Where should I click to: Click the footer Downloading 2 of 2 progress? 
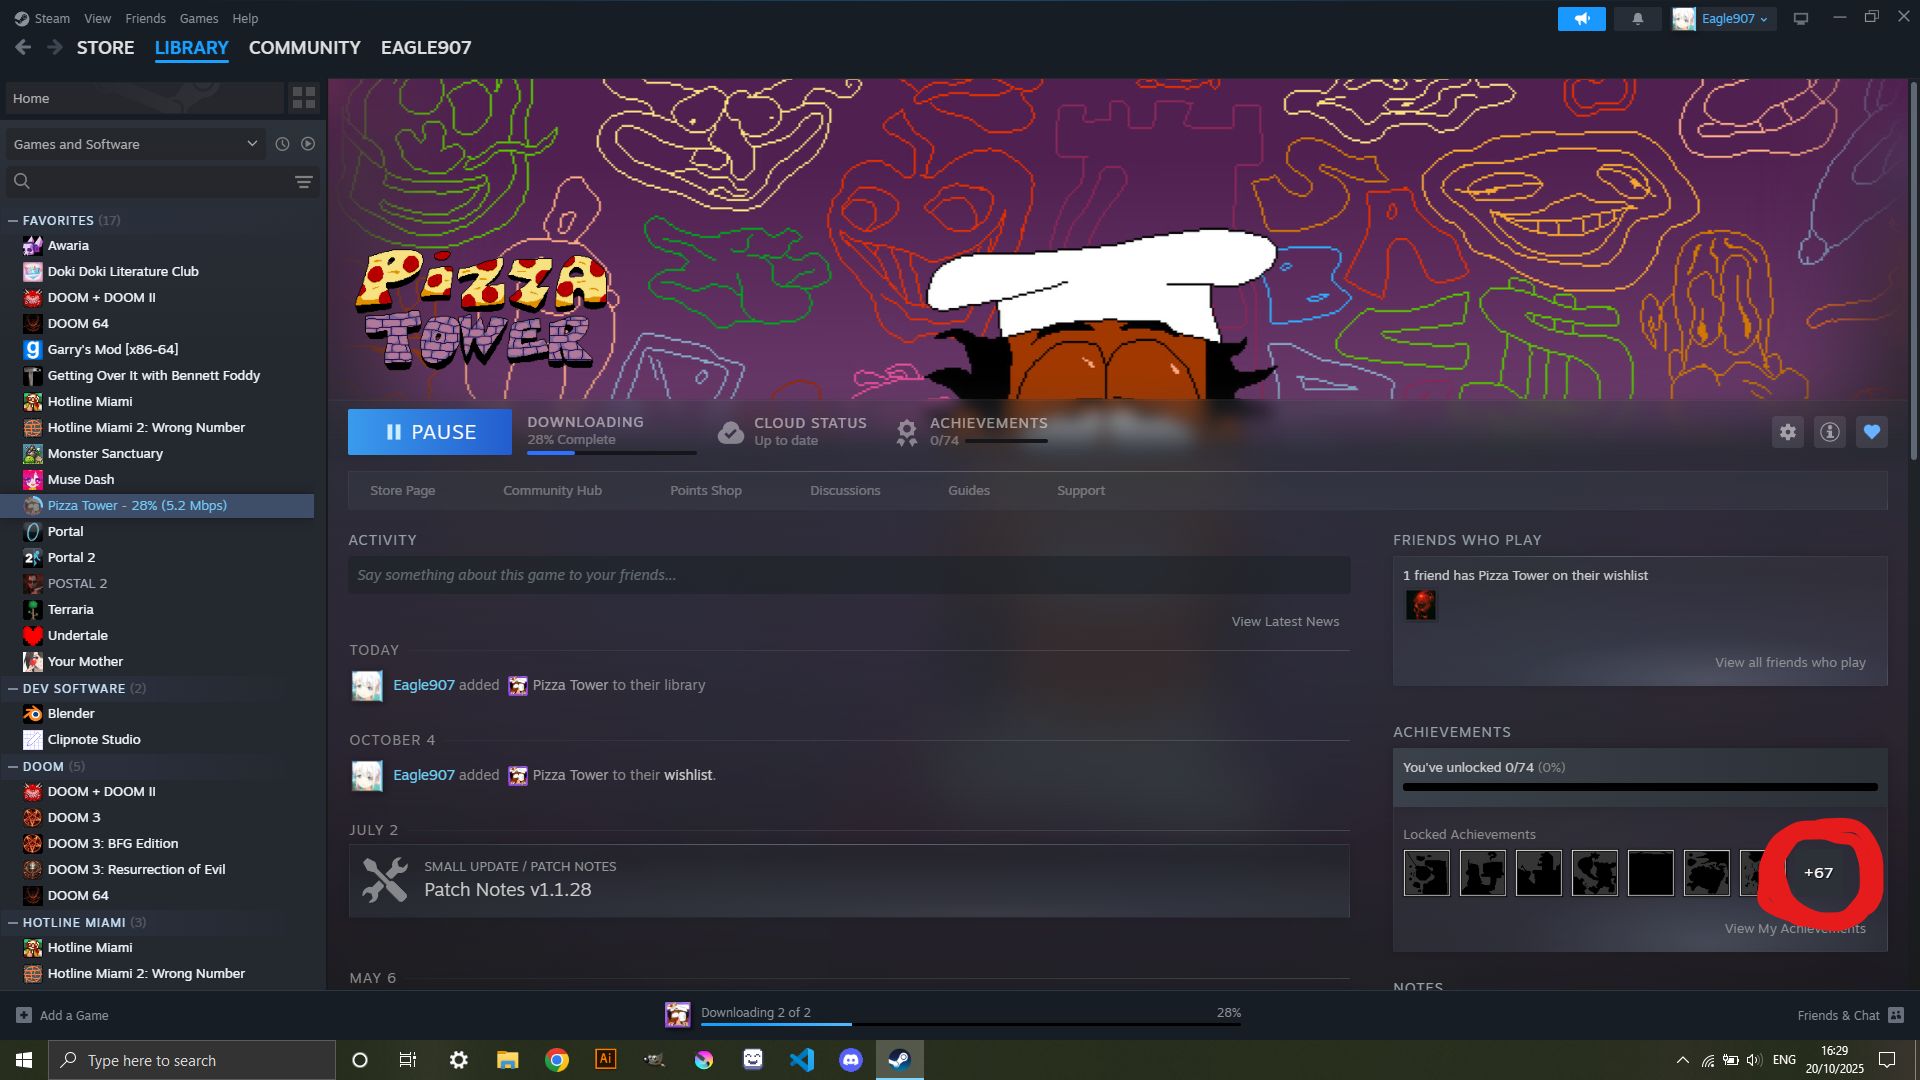(x=970, y=1024)
